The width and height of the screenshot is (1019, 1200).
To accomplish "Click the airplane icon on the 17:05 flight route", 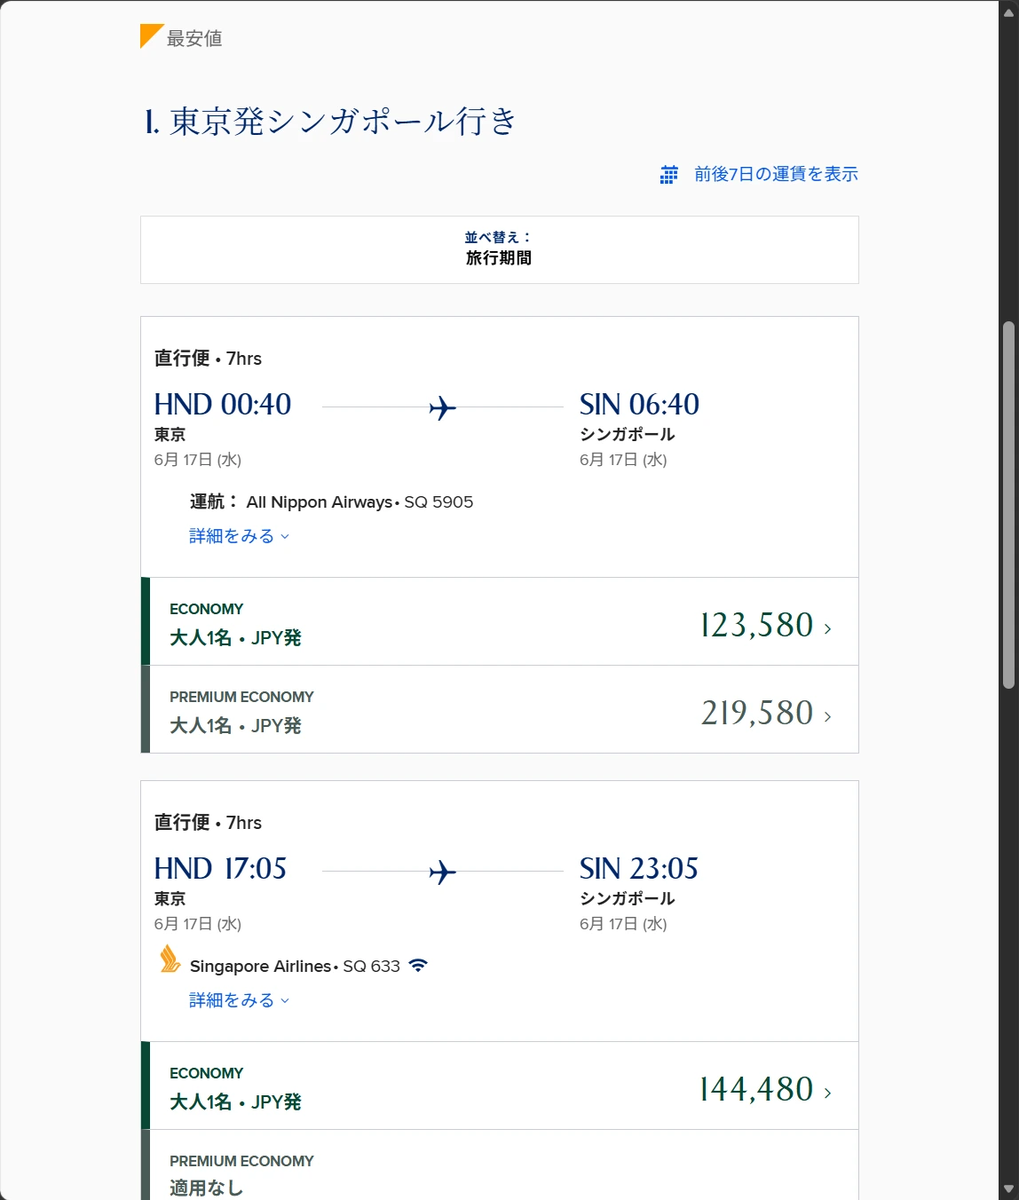I will click(442, 872).
